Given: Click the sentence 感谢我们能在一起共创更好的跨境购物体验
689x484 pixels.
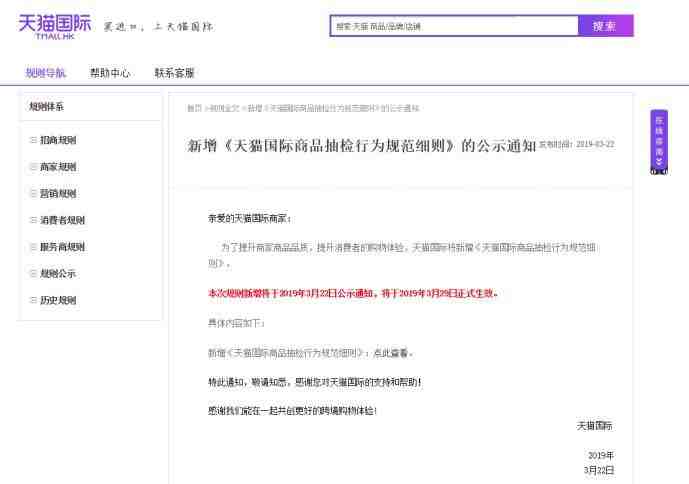Looking at the screenshot, I should (x=292, y=411).
